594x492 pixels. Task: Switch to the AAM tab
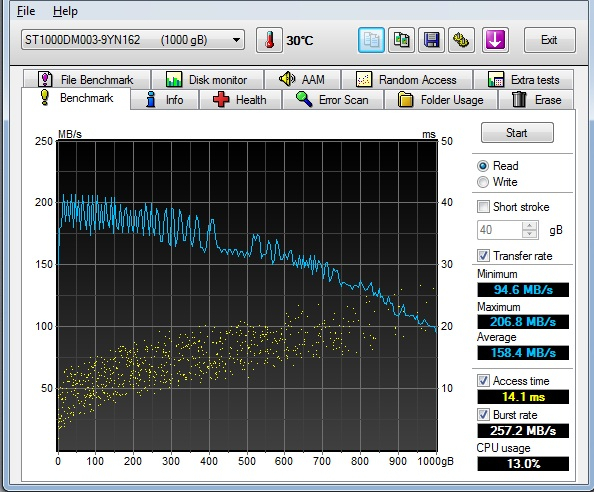pos(302,80)
